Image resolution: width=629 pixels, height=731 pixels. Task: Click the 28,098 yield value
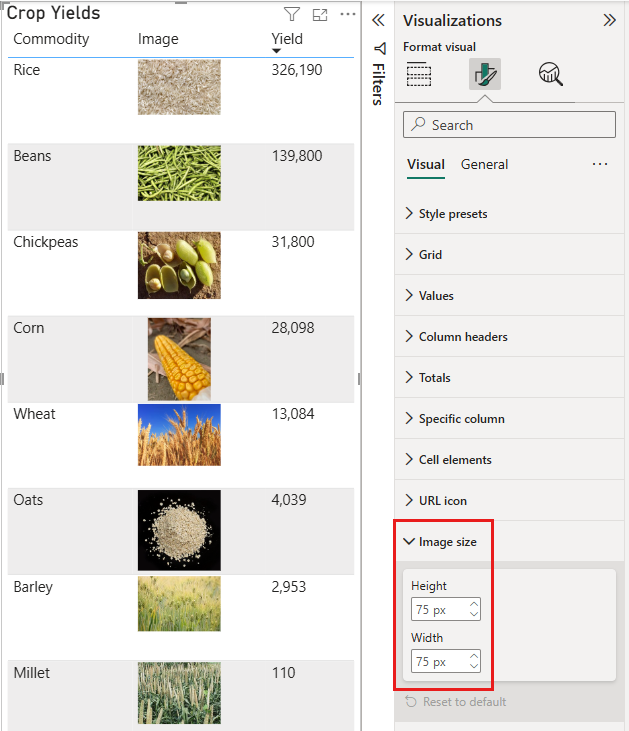coord(293,328)
